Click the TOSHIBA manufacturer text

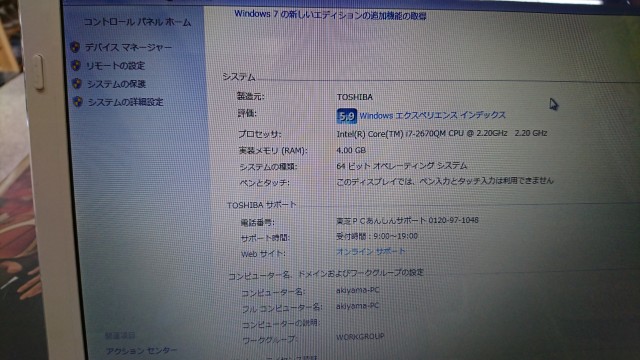point(355,97)
